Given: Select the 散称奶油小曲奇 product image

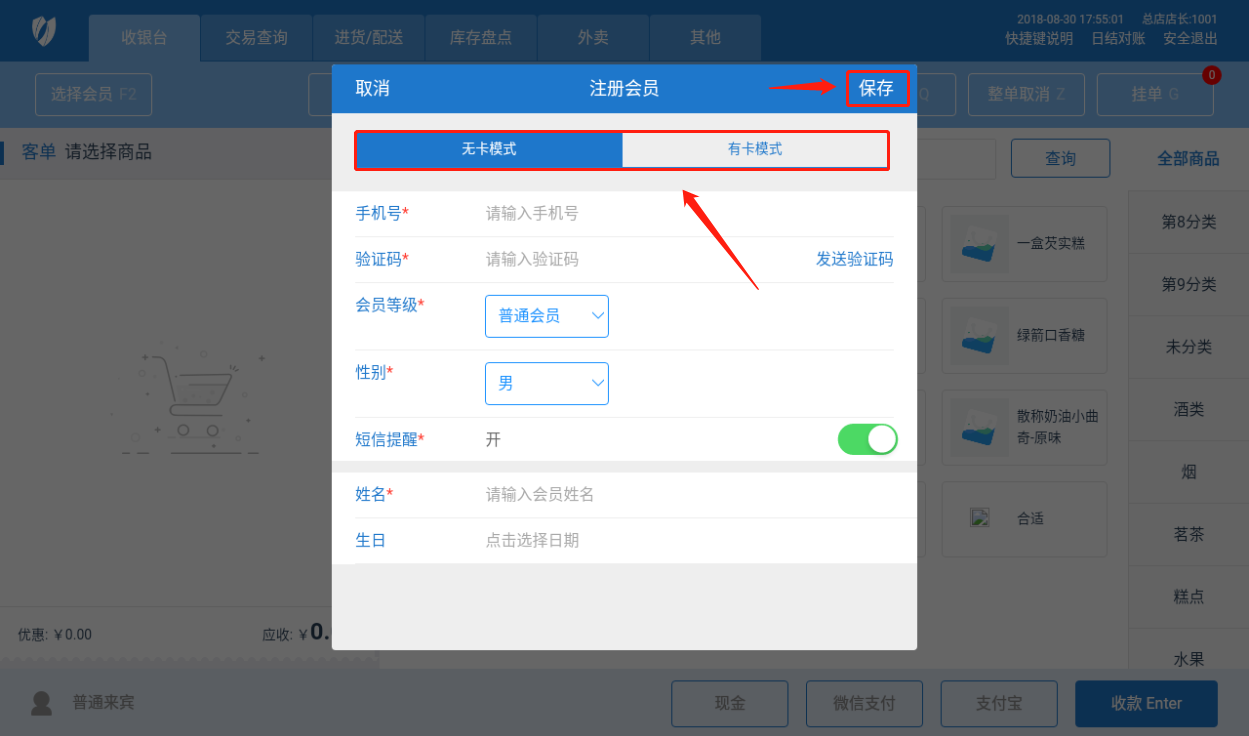Looking at the screenshot, I should pos(980,427).
